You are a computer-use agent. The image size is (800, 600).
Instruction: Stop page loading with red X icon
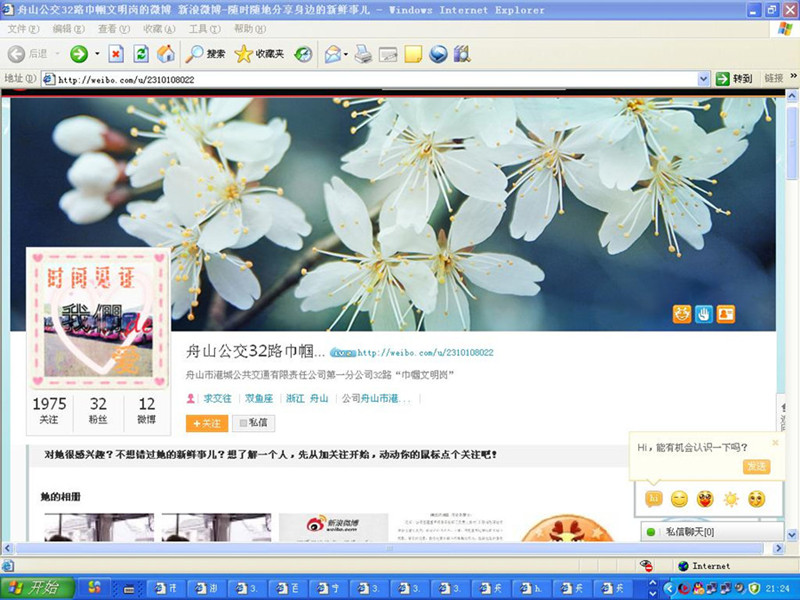(116, 54)
